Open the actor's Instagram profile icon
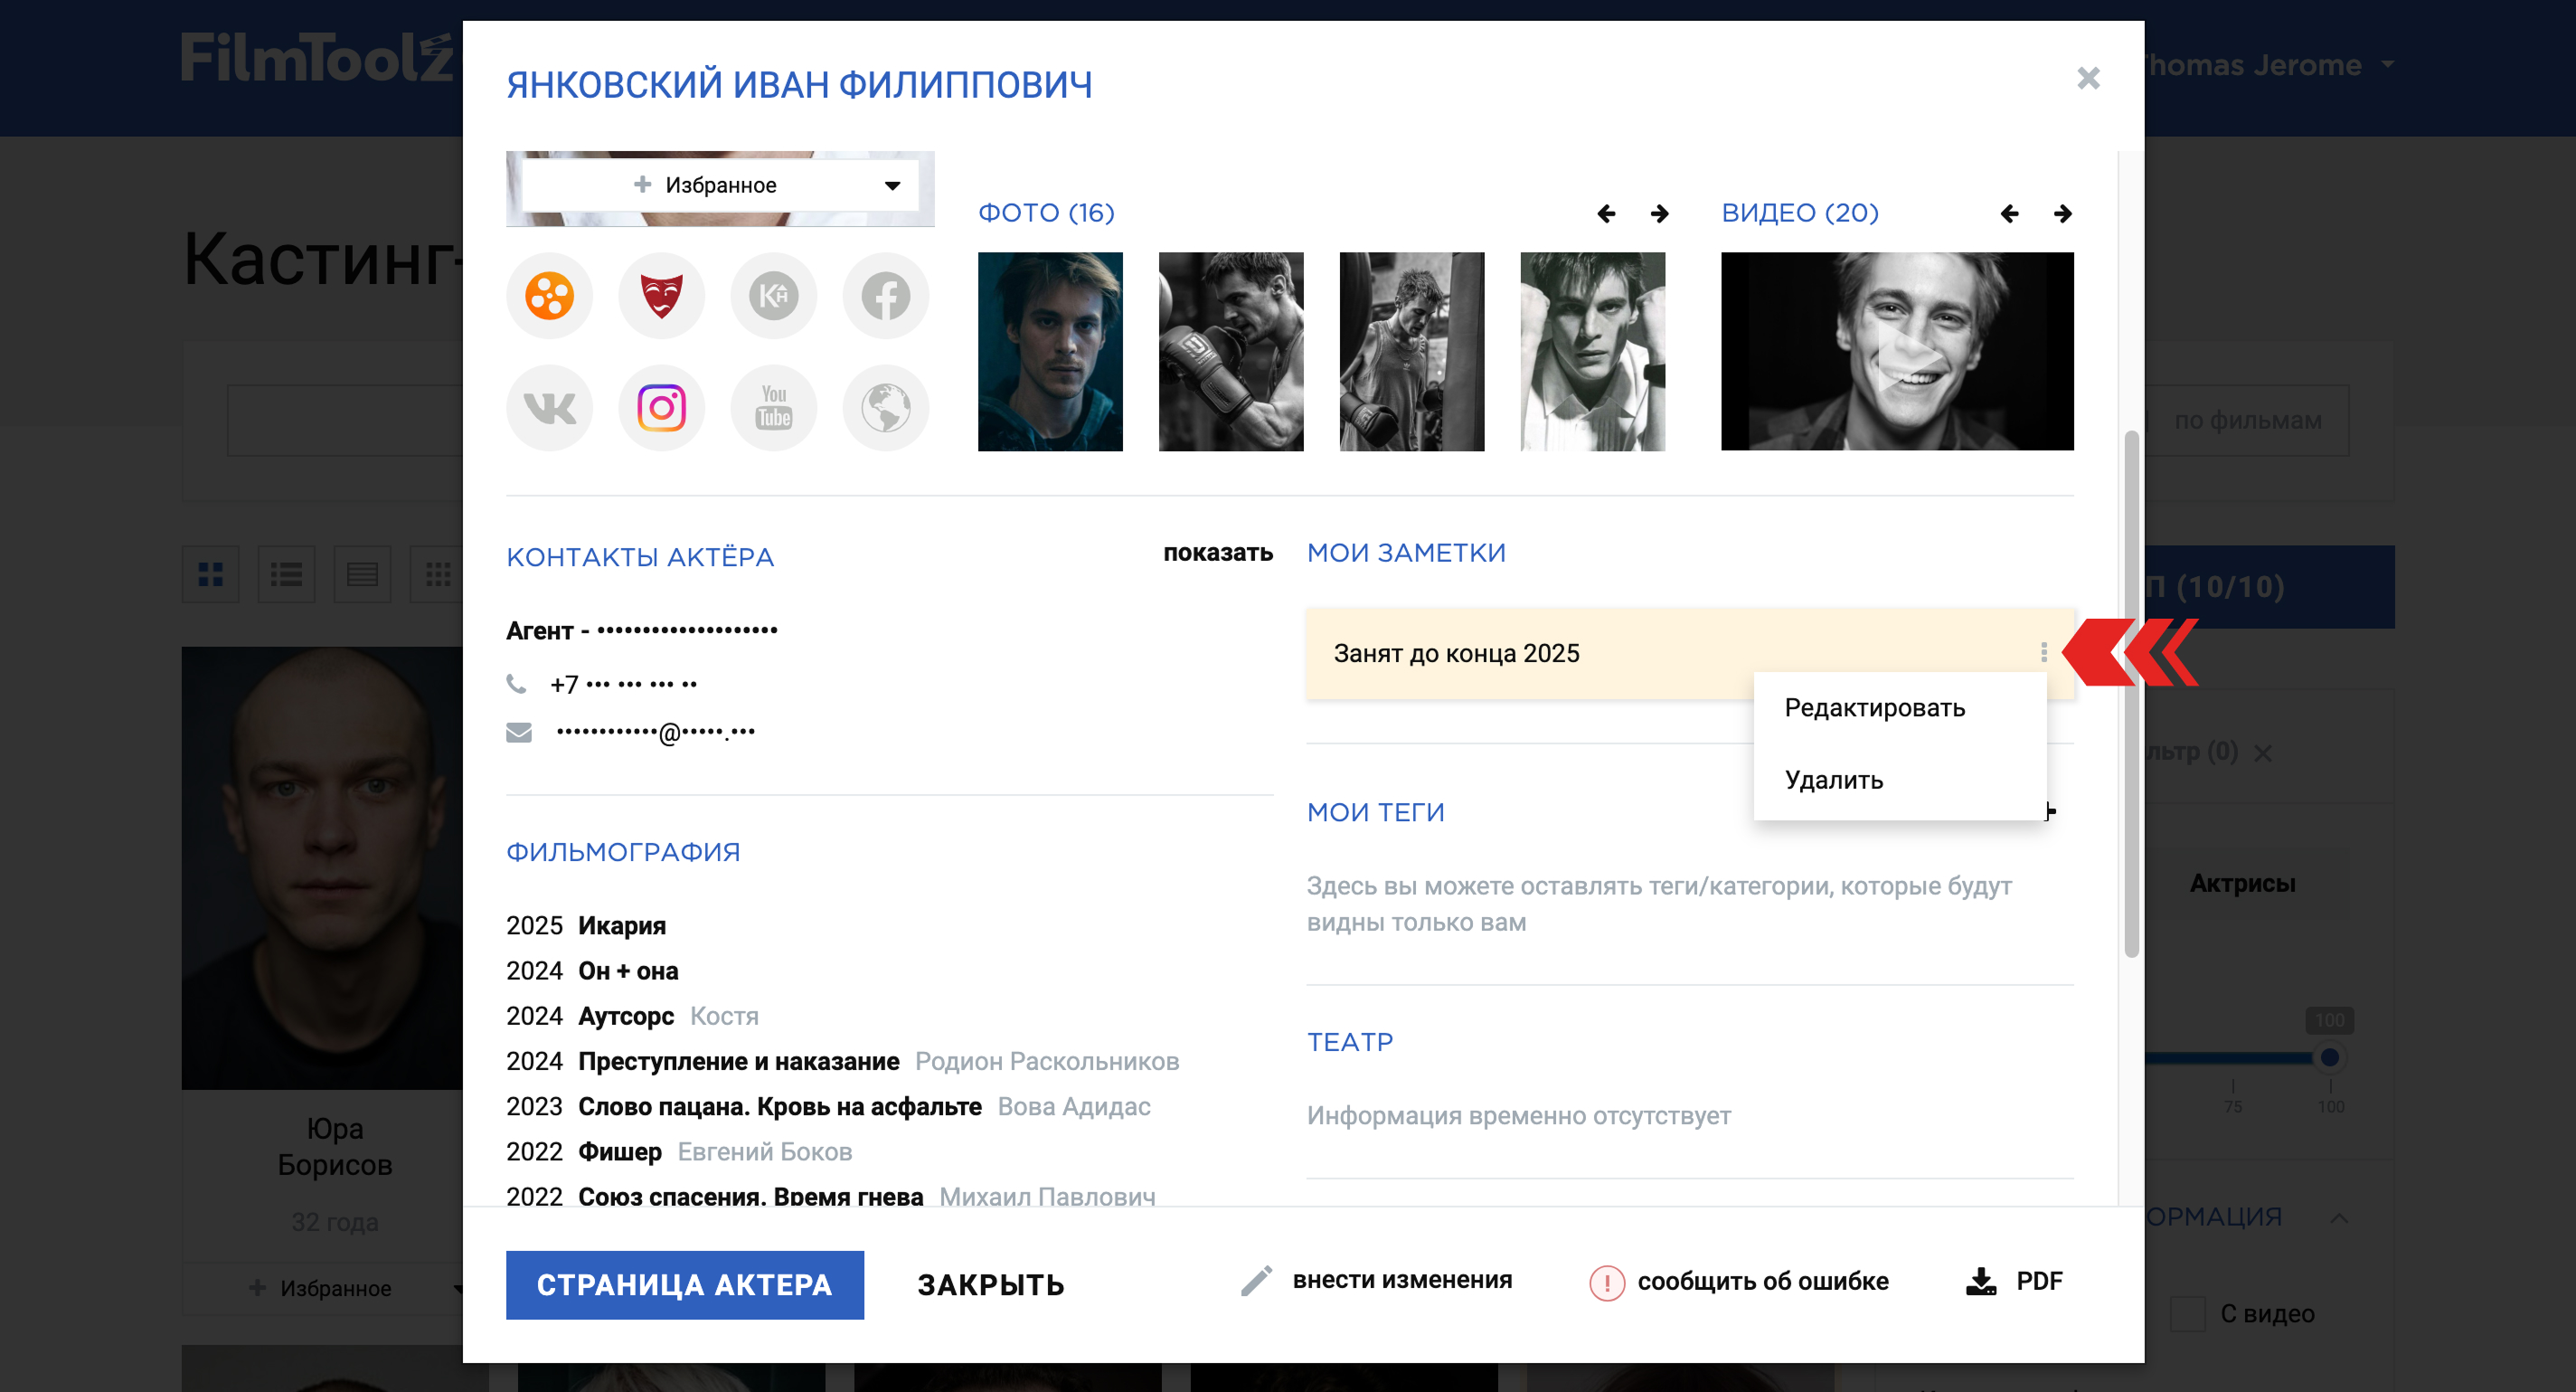This screenshot has height=1392, width=2576. click(661, 408)
